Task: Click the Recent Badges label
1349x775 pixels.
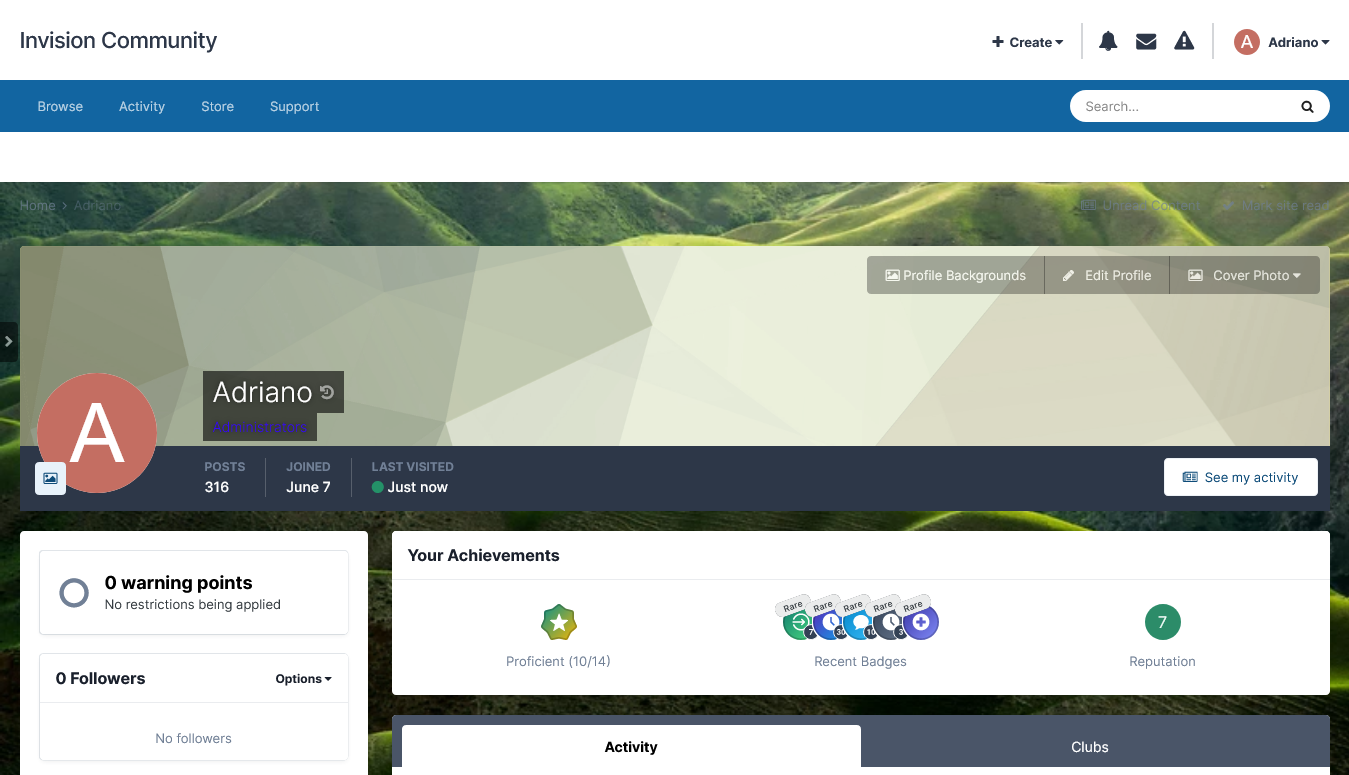Action: [x=860, y=661]
